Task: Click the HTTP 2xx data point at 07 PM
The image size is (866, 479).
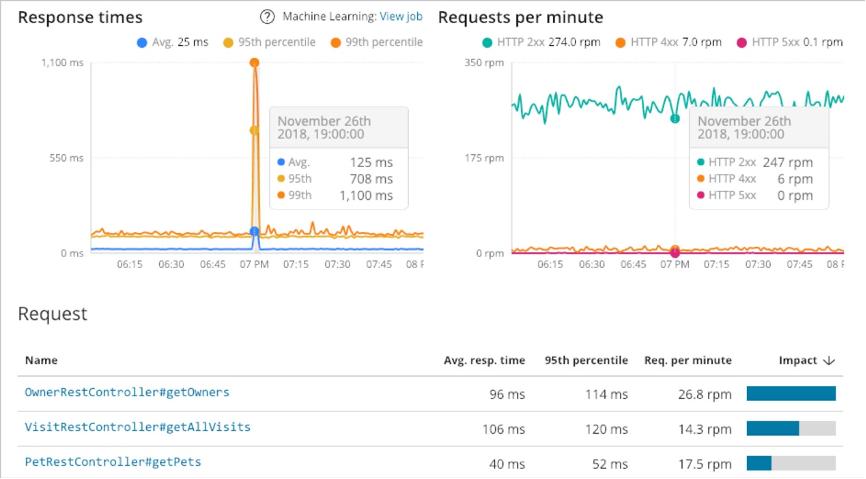Action: point(675,118)
